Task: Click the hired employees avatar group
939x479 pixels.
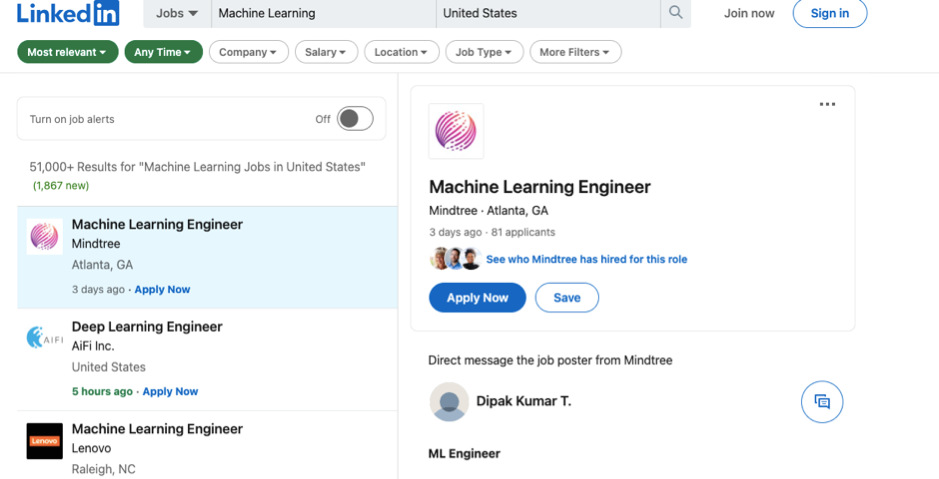Action: [x=455, y=259]
